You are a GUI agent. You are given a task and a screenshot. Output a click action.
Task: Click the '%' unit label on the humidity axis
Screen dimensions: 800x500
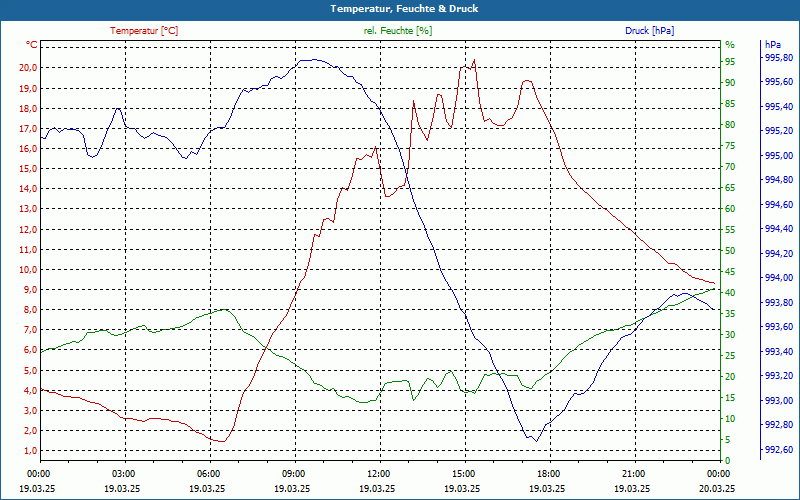point(730,45)
